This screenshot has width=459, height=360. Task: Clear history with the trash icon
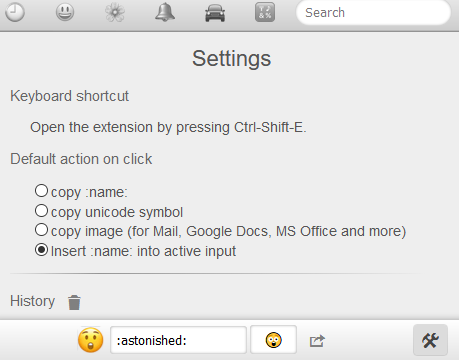[74, 302]
